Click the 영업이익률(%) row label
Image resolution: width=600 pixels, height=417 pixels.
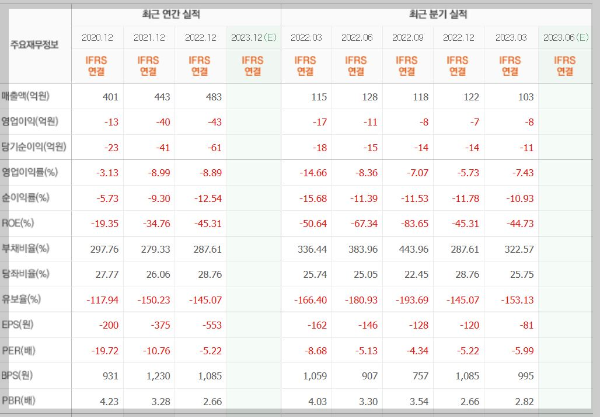pyautogui.click(x=29, y=172)
